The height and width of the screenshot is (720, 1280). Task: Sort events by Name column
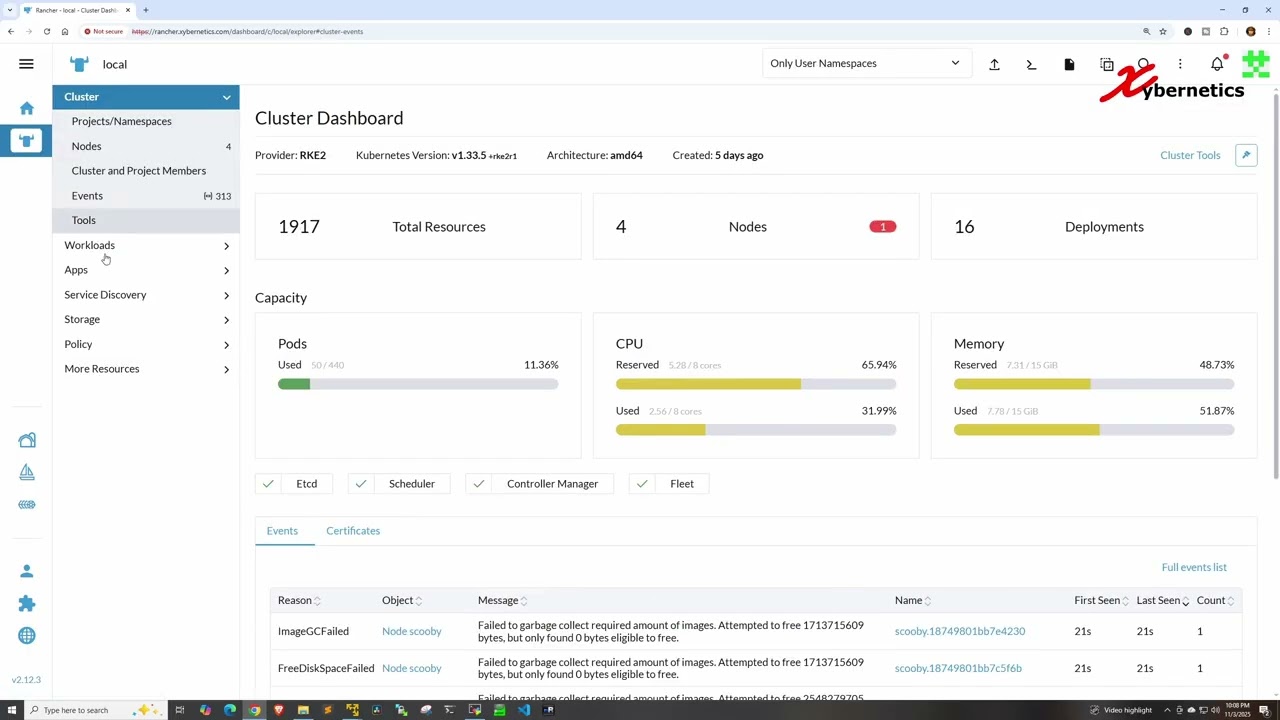(x=912, y=600)
